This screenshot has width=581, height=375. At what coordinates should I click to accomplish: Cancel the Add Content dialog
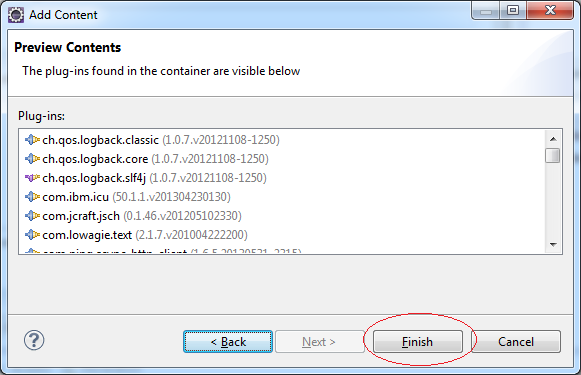[516, 342]
